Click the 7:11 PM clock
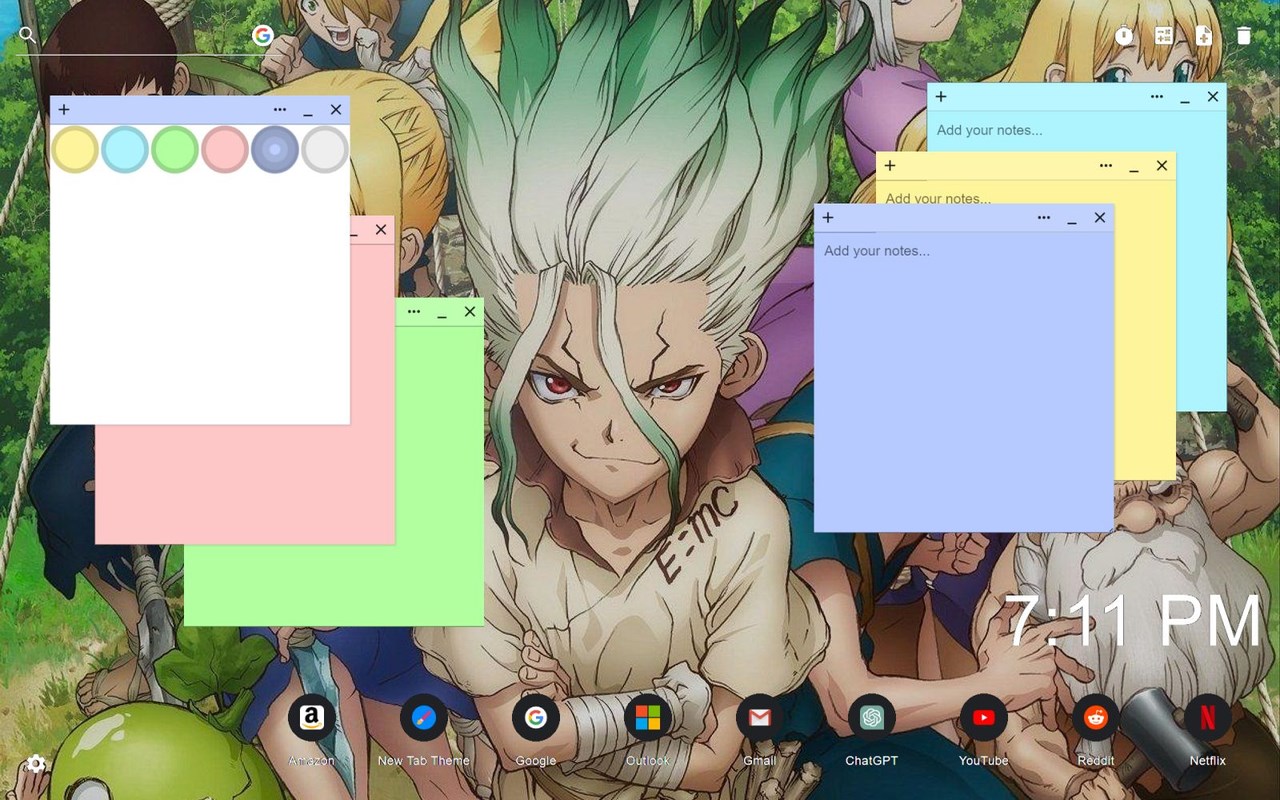Viewport: 1280px width, 800px height. (x=1134, y=620)
